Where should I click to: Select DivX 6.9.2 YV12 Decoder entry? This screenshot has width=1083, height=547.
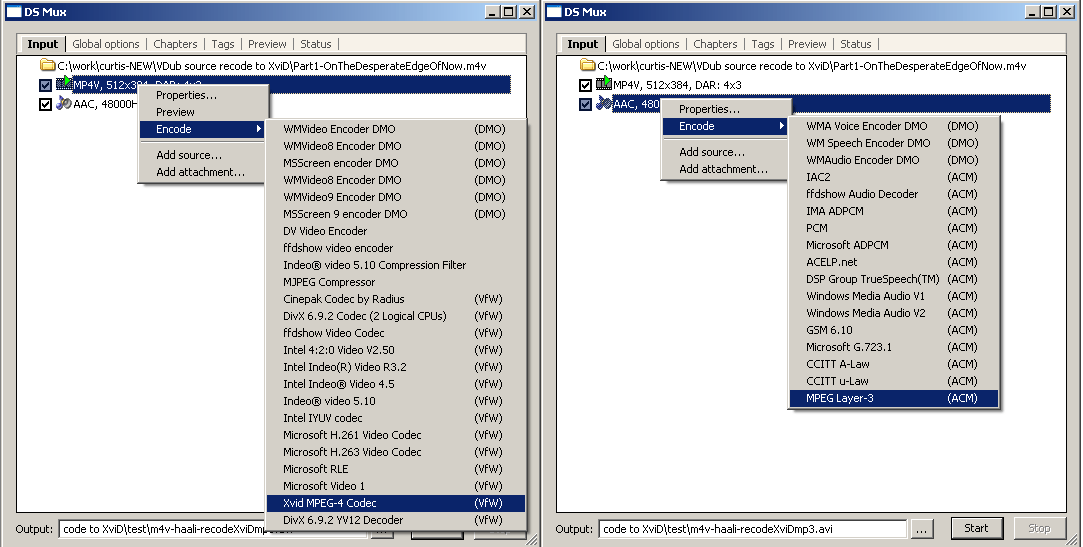396,520
